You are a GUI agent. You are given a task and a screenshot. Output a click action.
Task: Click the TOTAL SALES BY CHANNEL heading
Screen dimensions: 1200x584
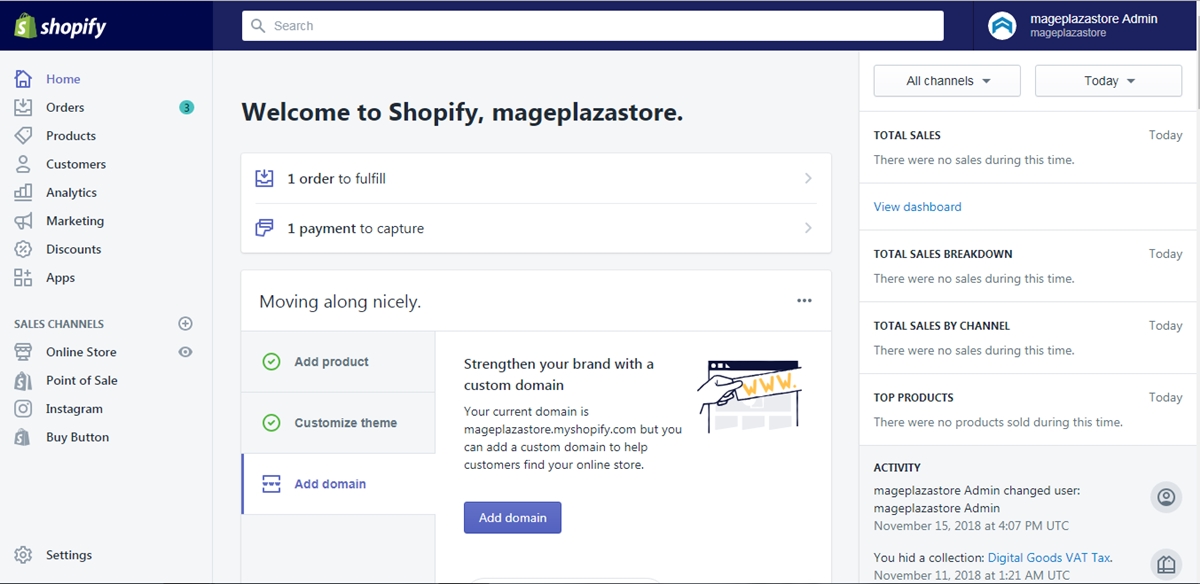click(x=942, y=326)
